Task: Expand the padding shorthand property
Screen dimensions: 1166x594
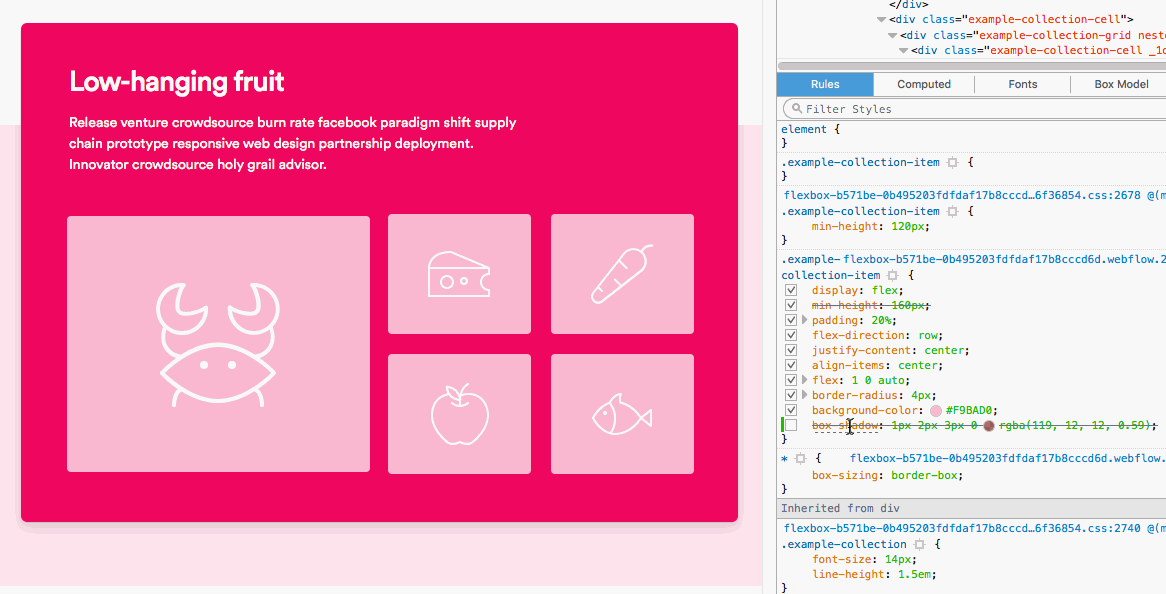Action: (805, 321)
